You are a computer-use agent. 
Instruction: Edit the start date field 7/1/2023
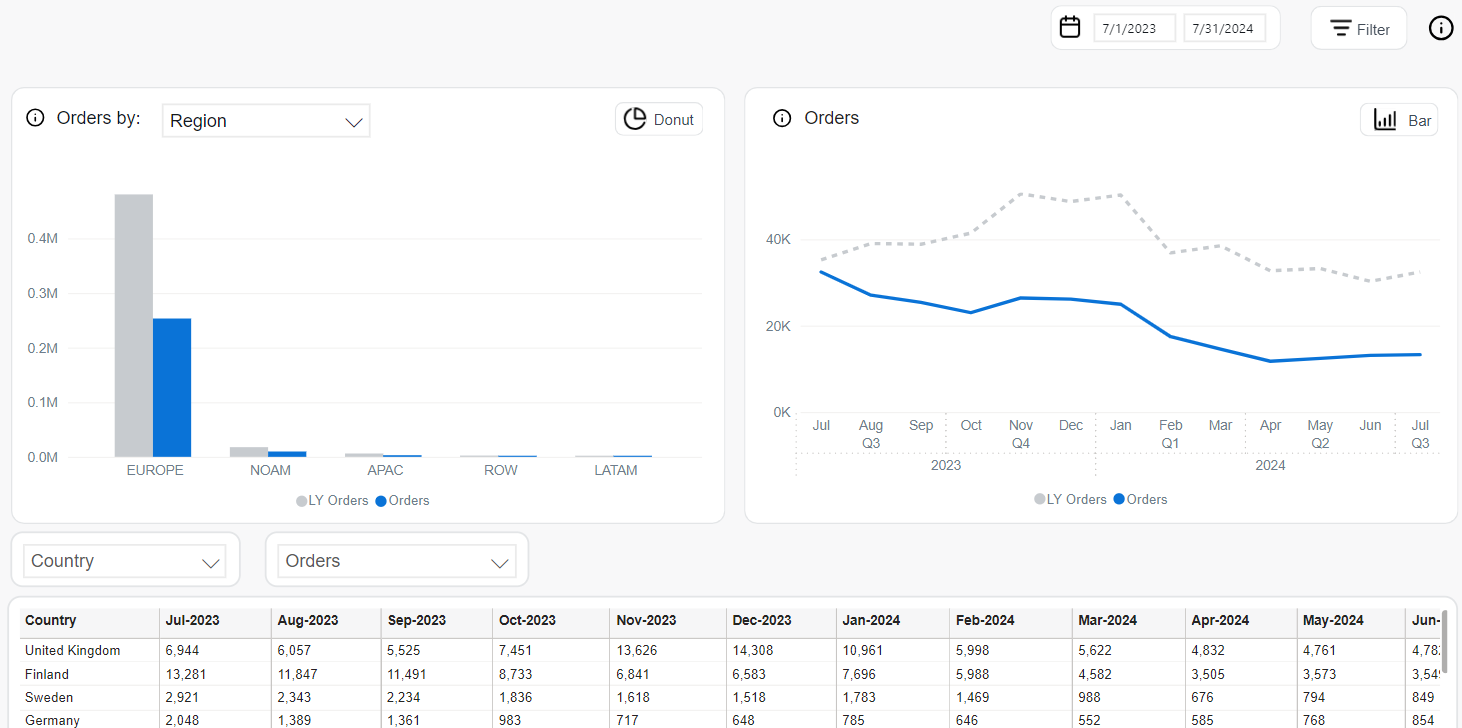[x=1134, y=28]
